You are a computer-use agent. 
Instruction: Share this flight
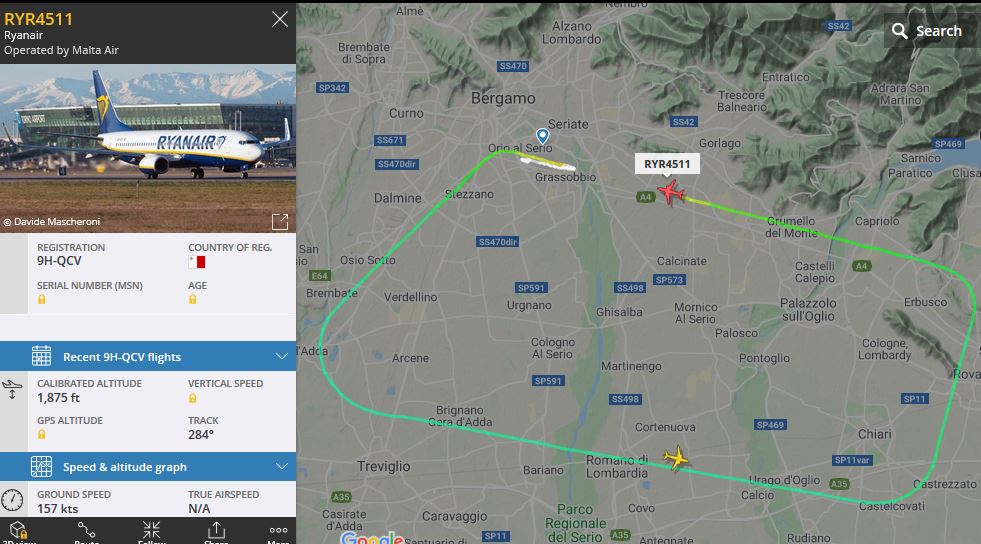coord(216,531)
